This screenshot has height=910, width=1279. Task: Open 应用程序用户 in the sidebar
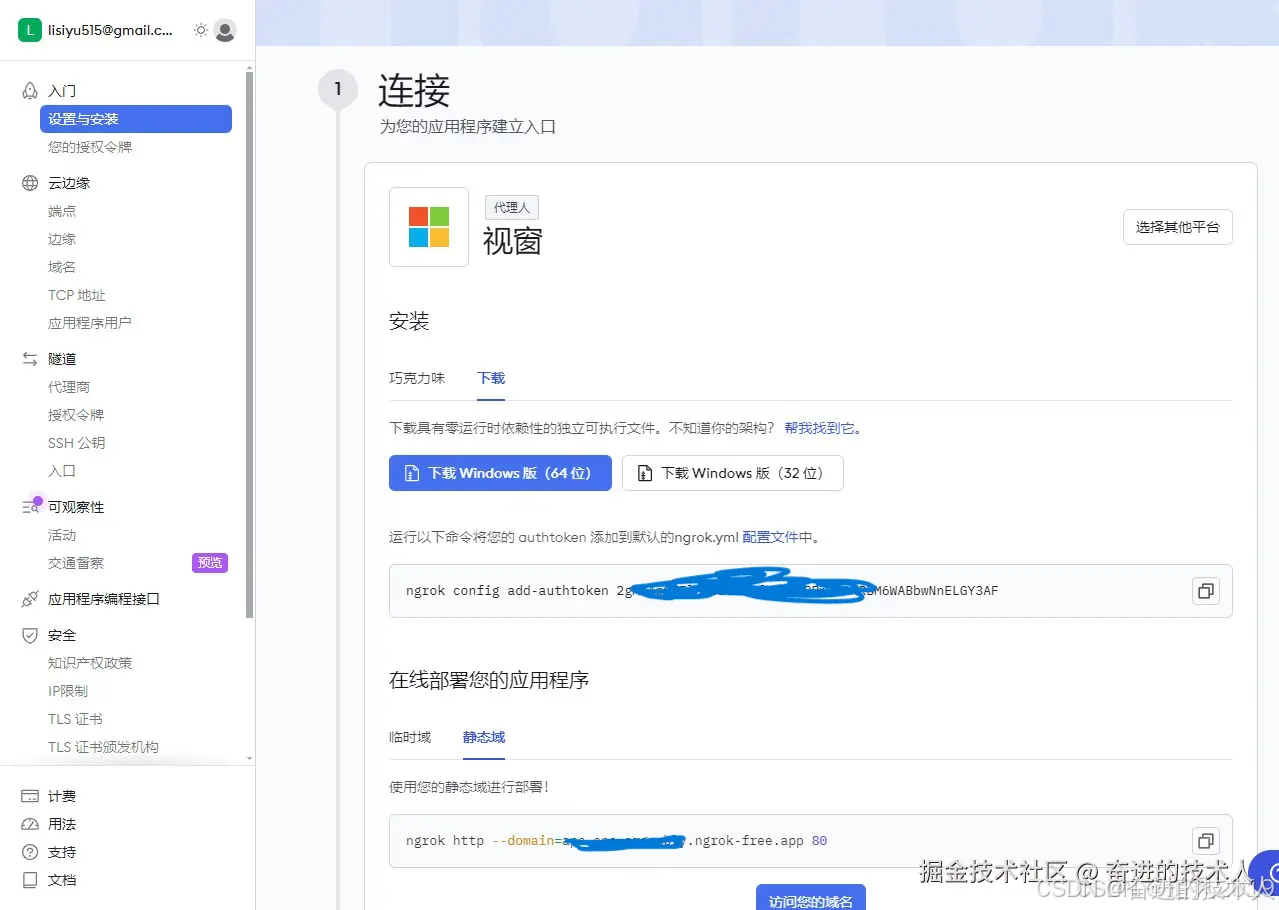90,323
